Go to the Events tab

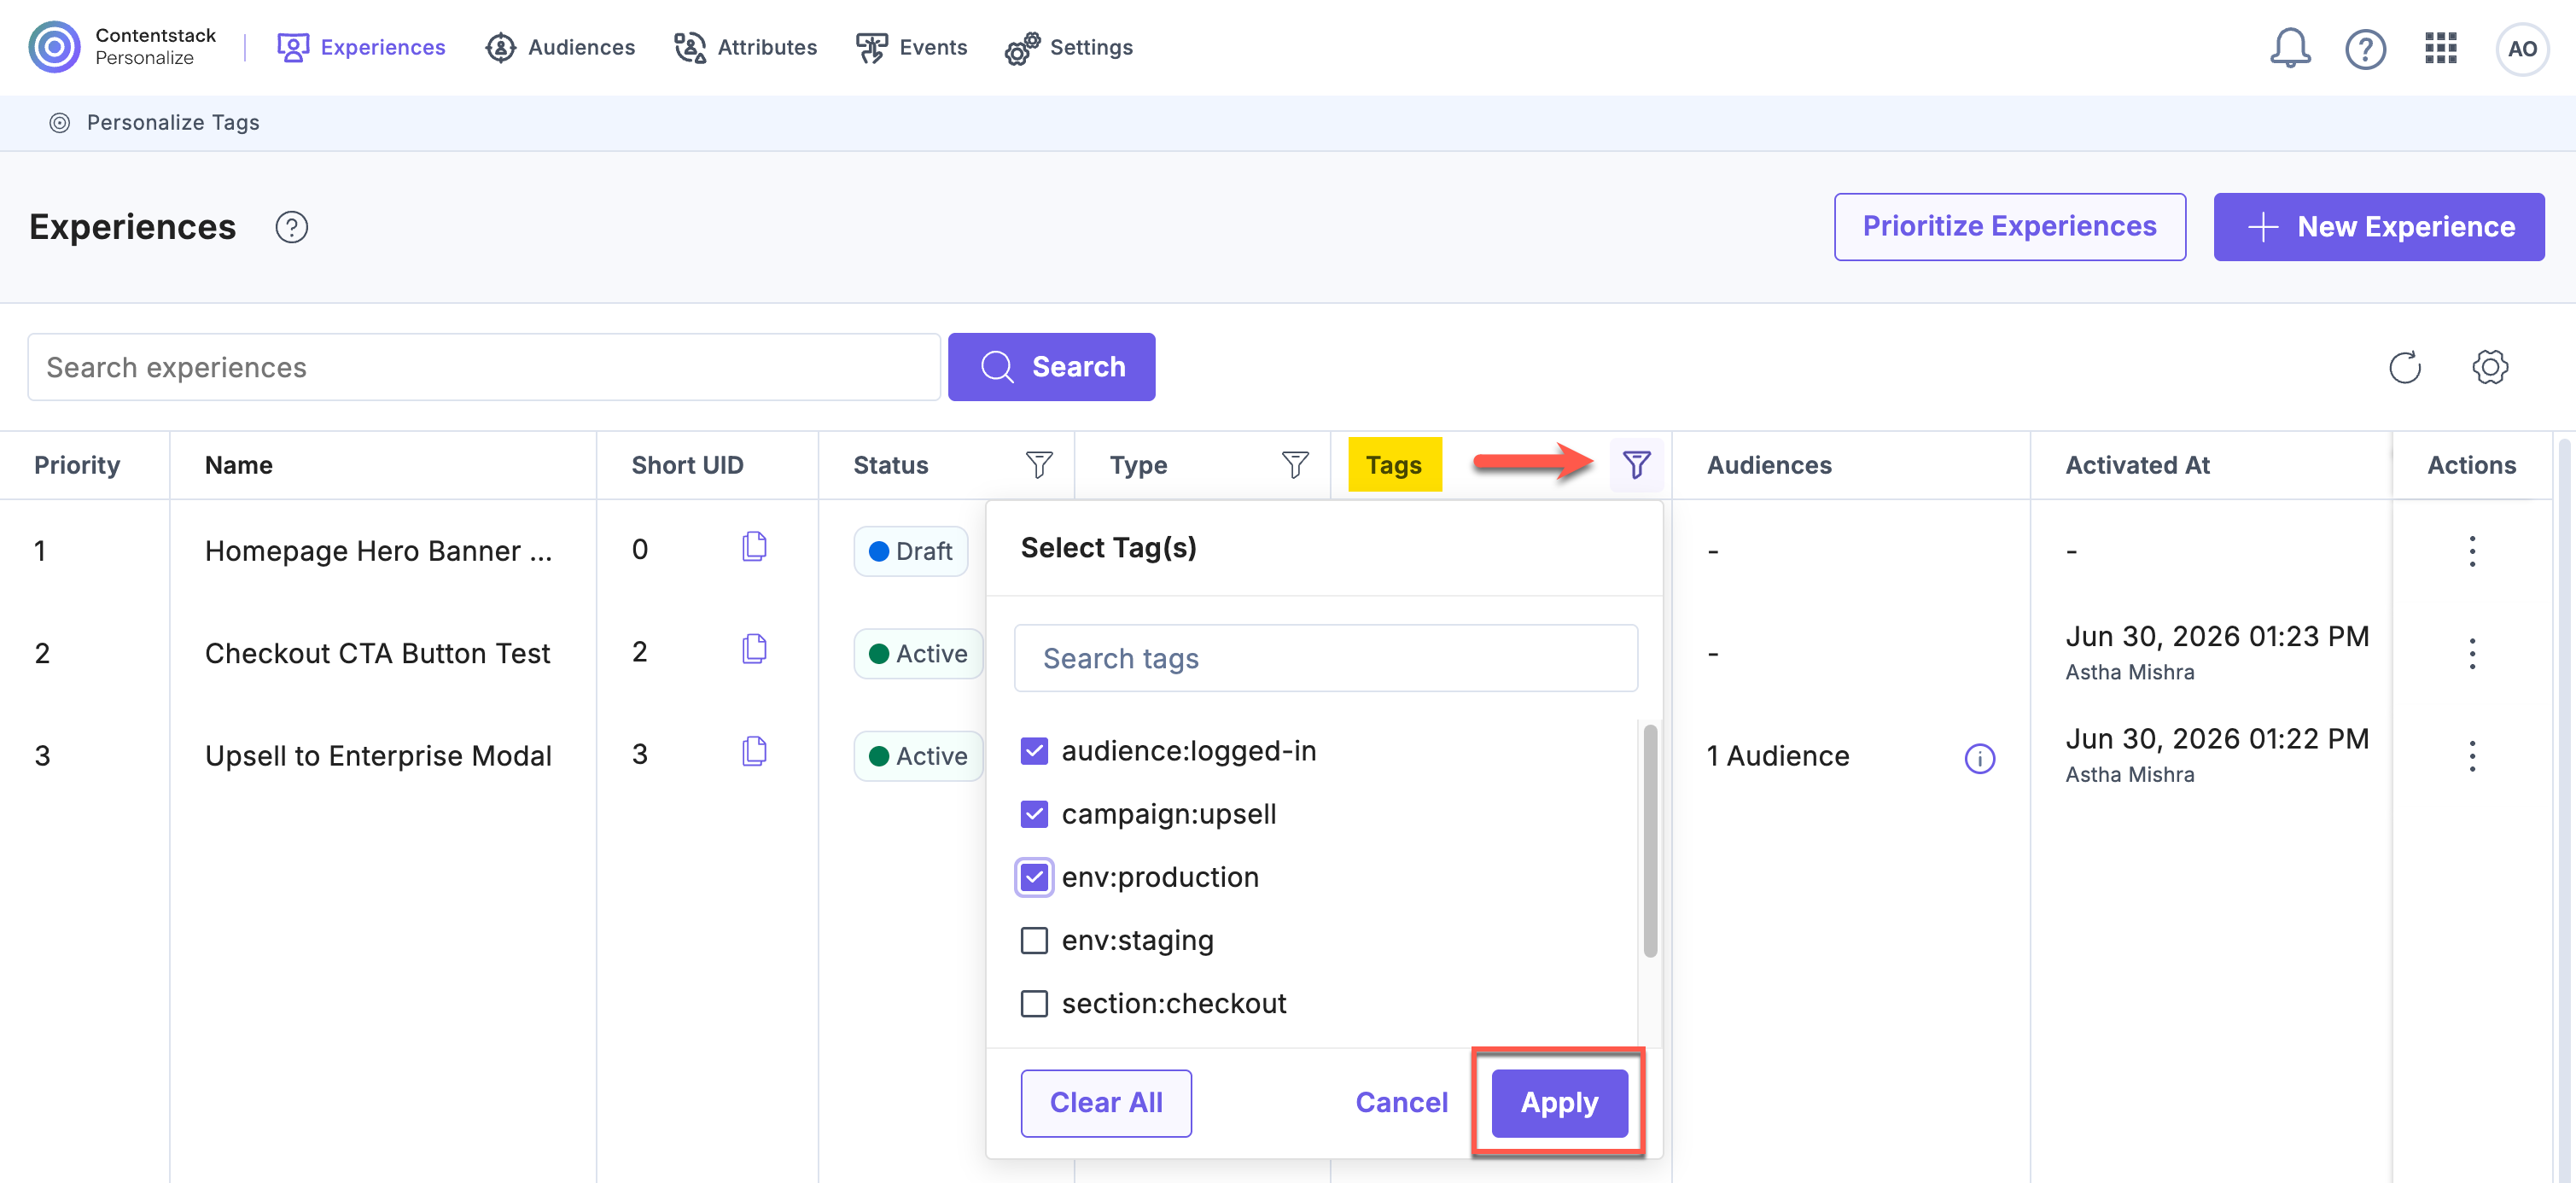[911, 47]
